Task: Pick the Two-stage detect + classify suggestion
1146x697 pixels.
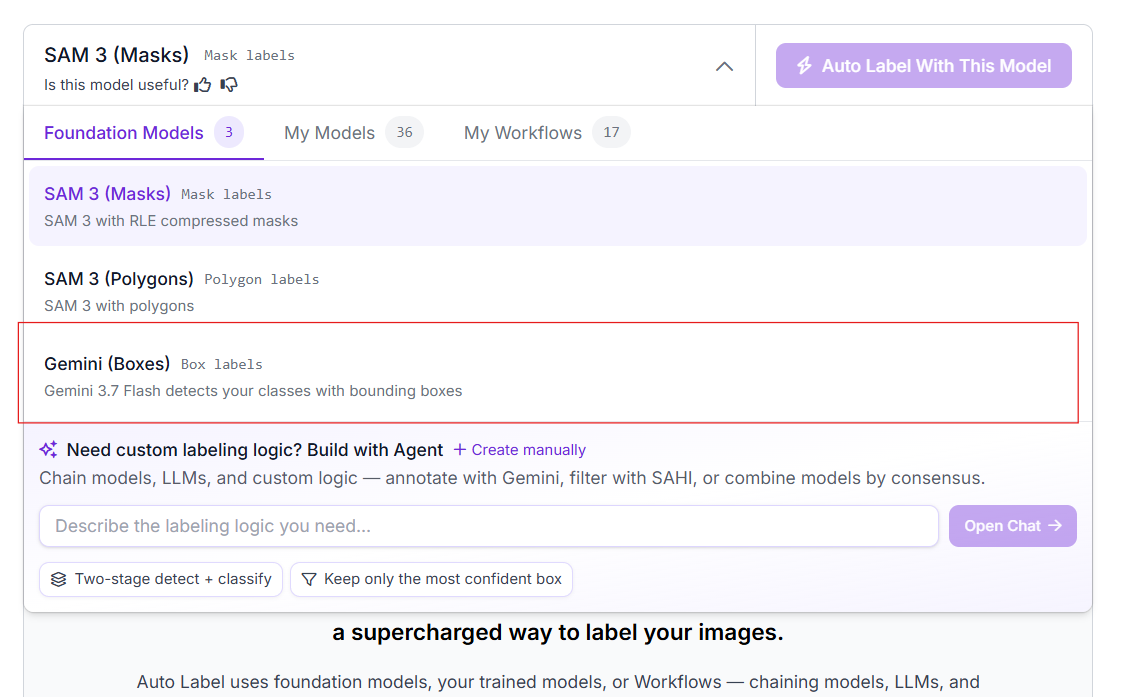Action: [161, 579]
